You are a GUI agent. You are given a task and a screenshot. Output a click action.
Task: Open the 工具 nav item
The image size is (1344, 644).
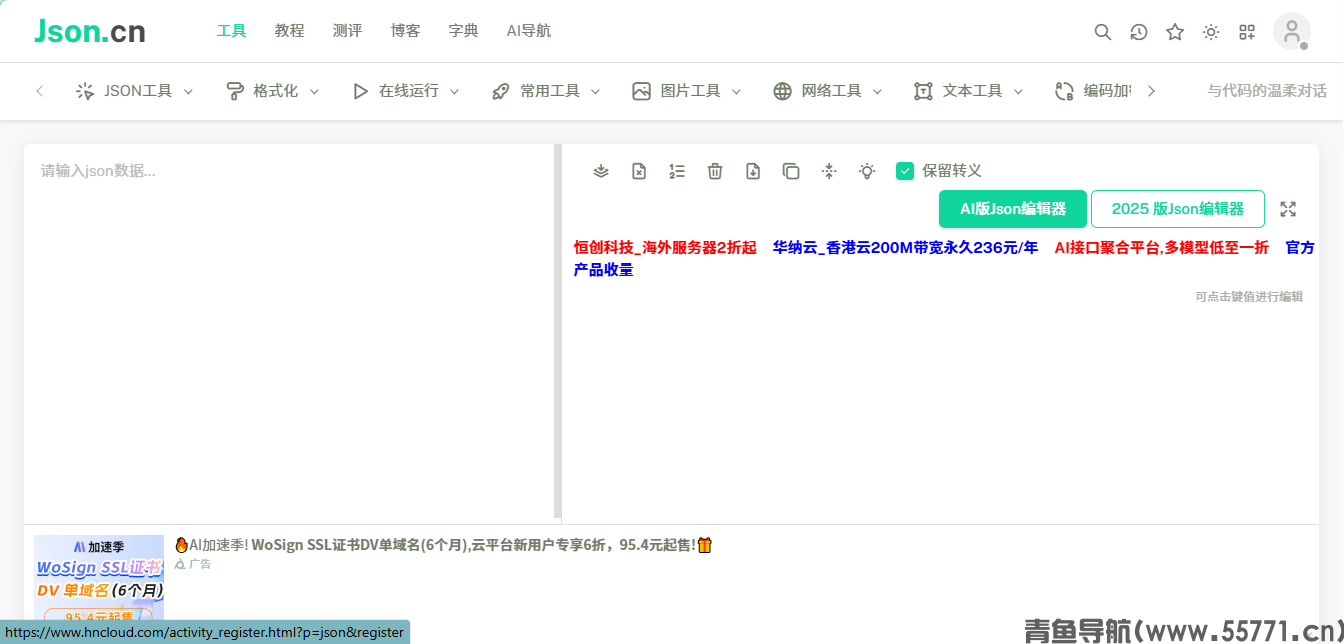click(232, 31)
